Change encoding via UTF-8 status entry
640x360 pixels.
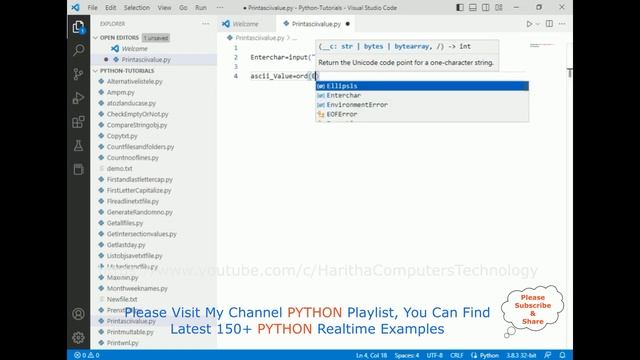coord(435,355)
